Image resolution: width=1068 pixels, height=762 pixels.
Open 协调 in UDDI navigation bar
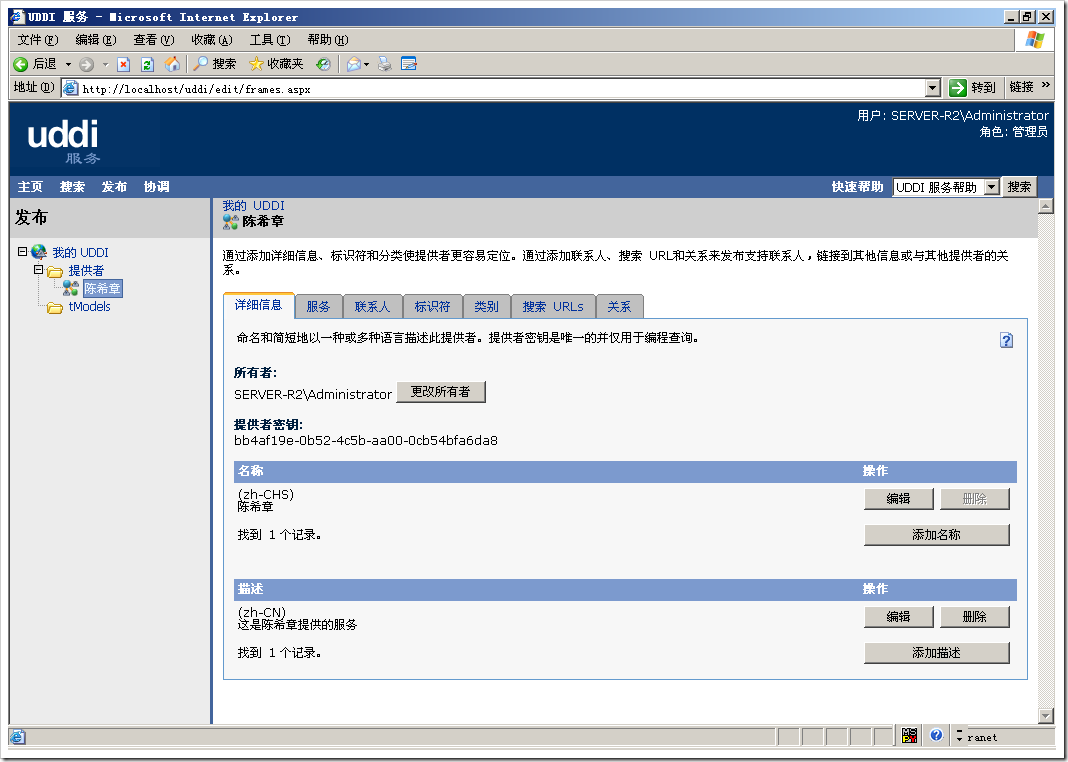point(157,187)
